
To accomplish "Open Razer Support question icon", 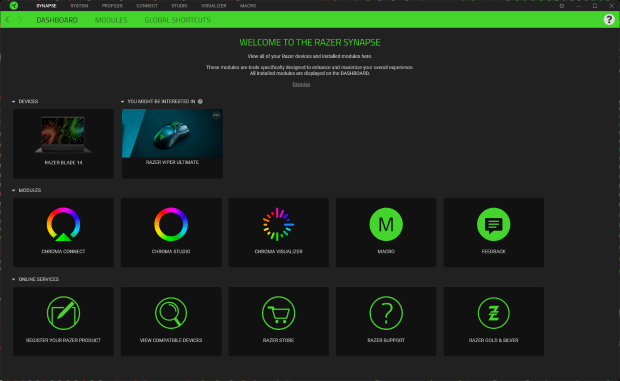I will pyautogui.click(x=386, y=313).
